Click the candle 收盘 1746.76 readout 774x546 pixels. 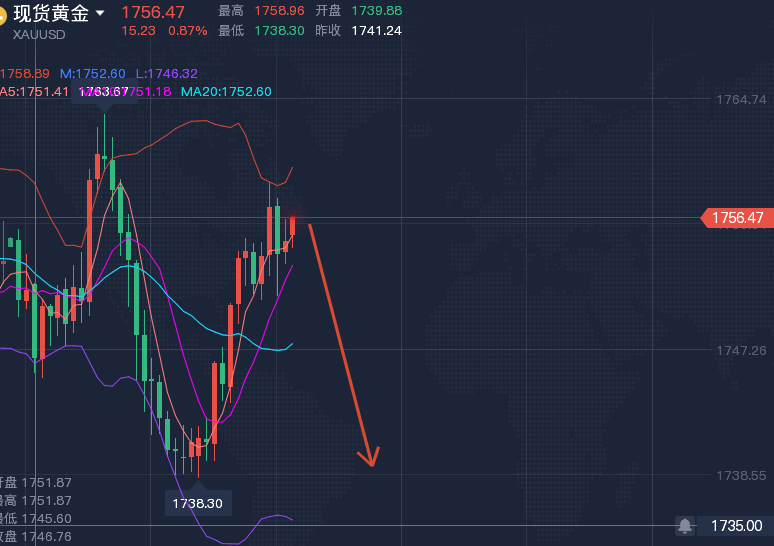click(36, 537)
